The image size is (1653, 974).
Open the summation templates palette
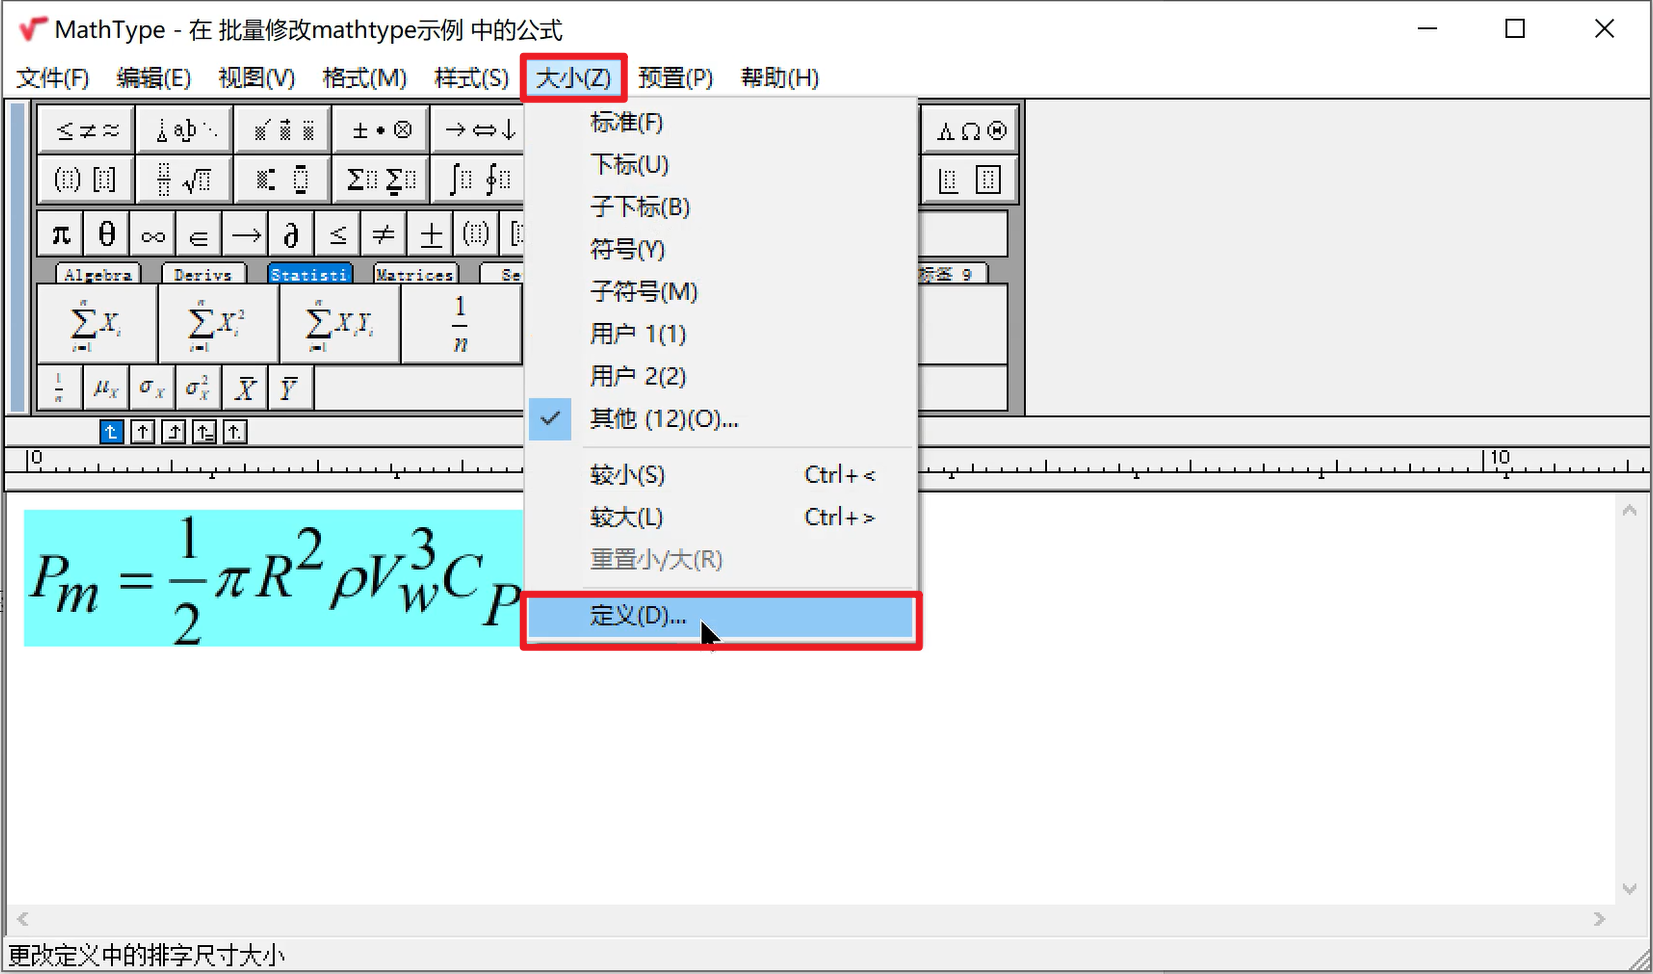[x=381, y=180]
